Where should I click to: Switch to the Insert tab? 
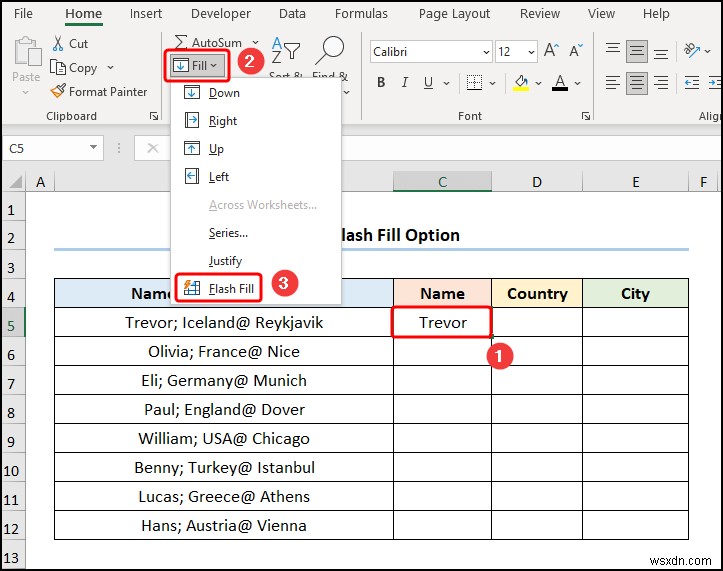[146, 14]
